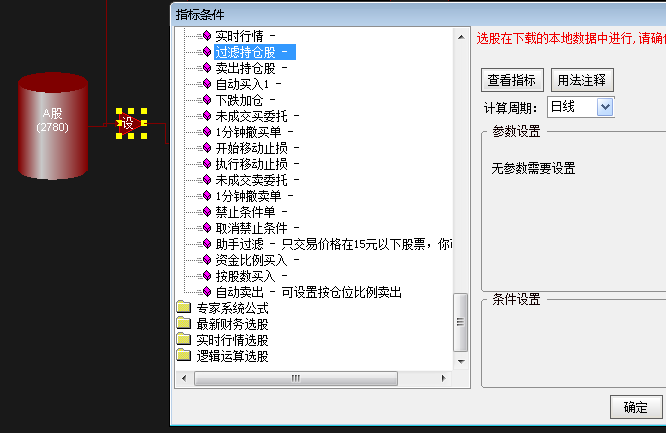Select the 自动卖出 indicator item
The image size is (666, 433).
[x=240, y=292]
